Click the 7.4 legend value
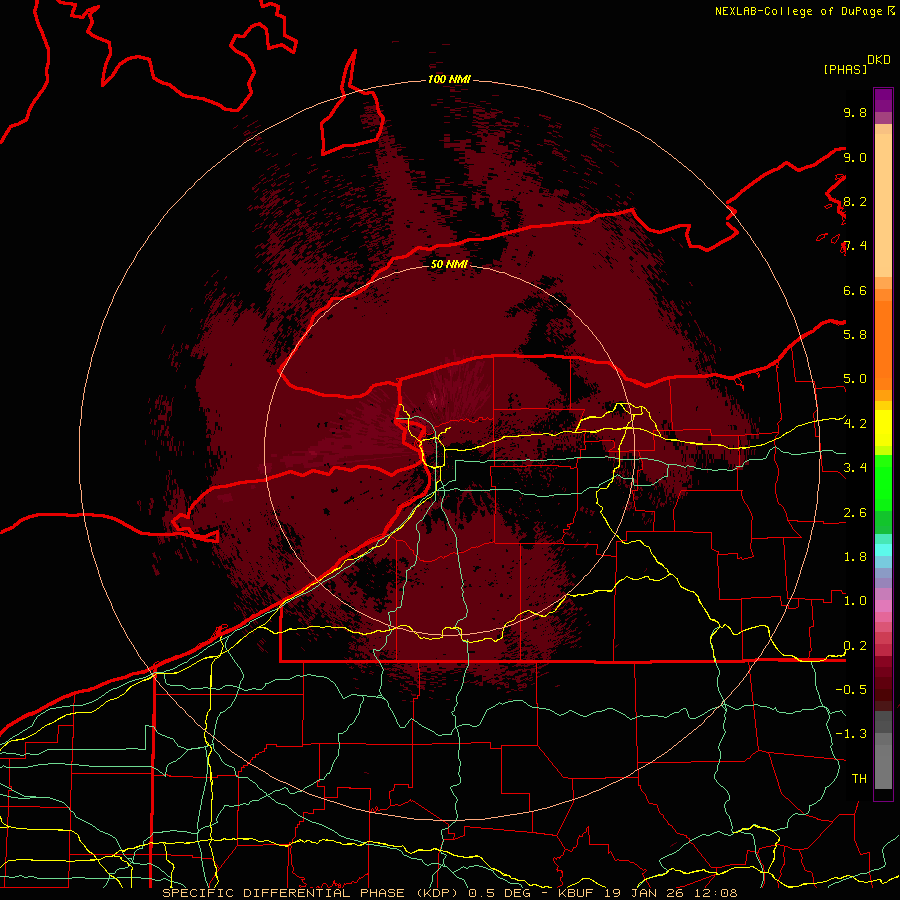 tap(855, 246)
